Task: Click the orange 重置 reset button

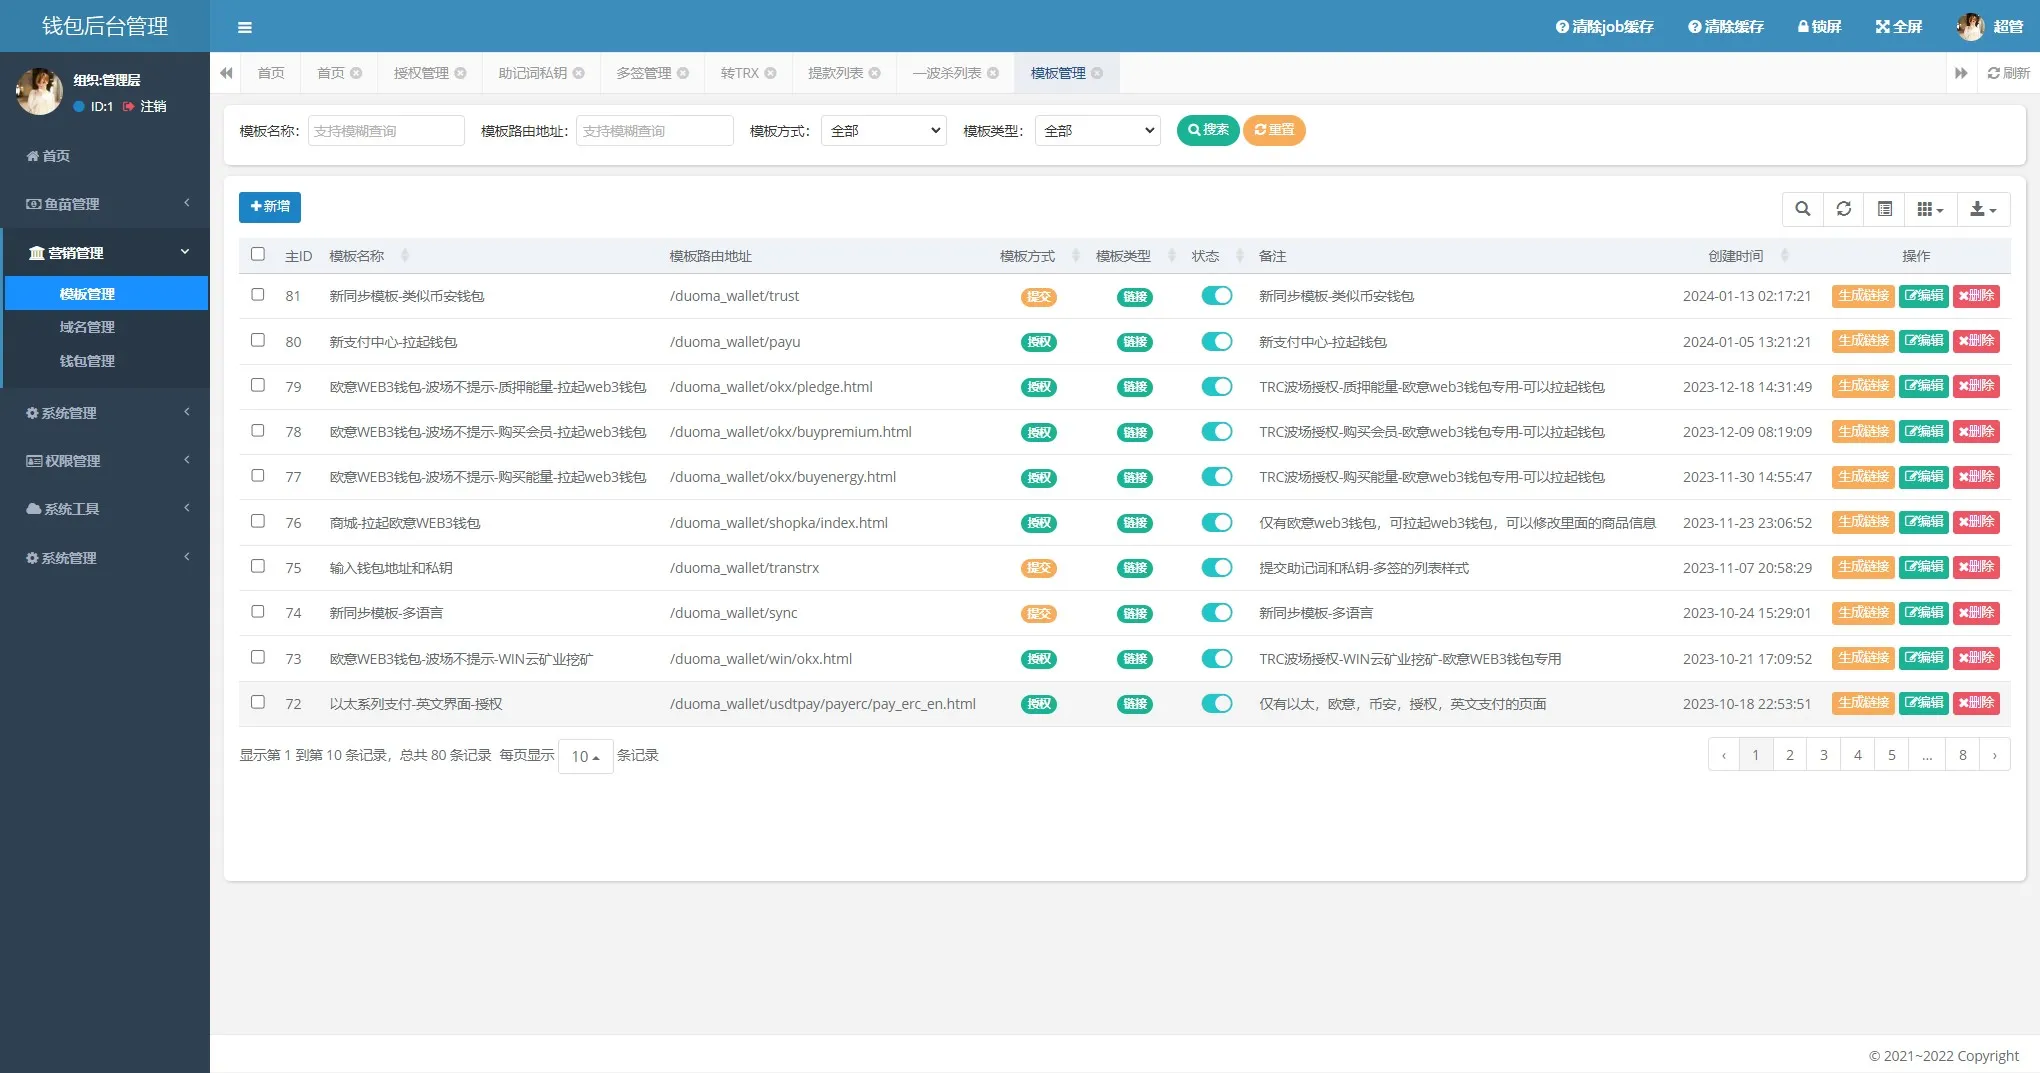Action: coord(1274,130)
